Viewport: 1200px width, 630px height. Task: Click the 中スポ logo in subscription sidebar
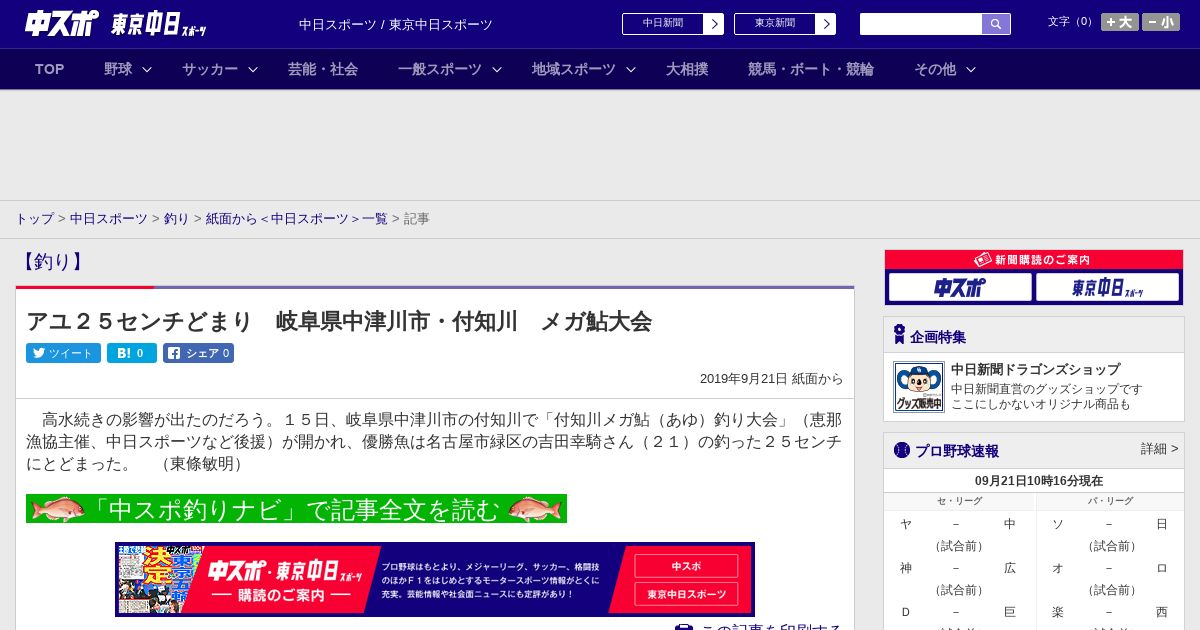960,287
